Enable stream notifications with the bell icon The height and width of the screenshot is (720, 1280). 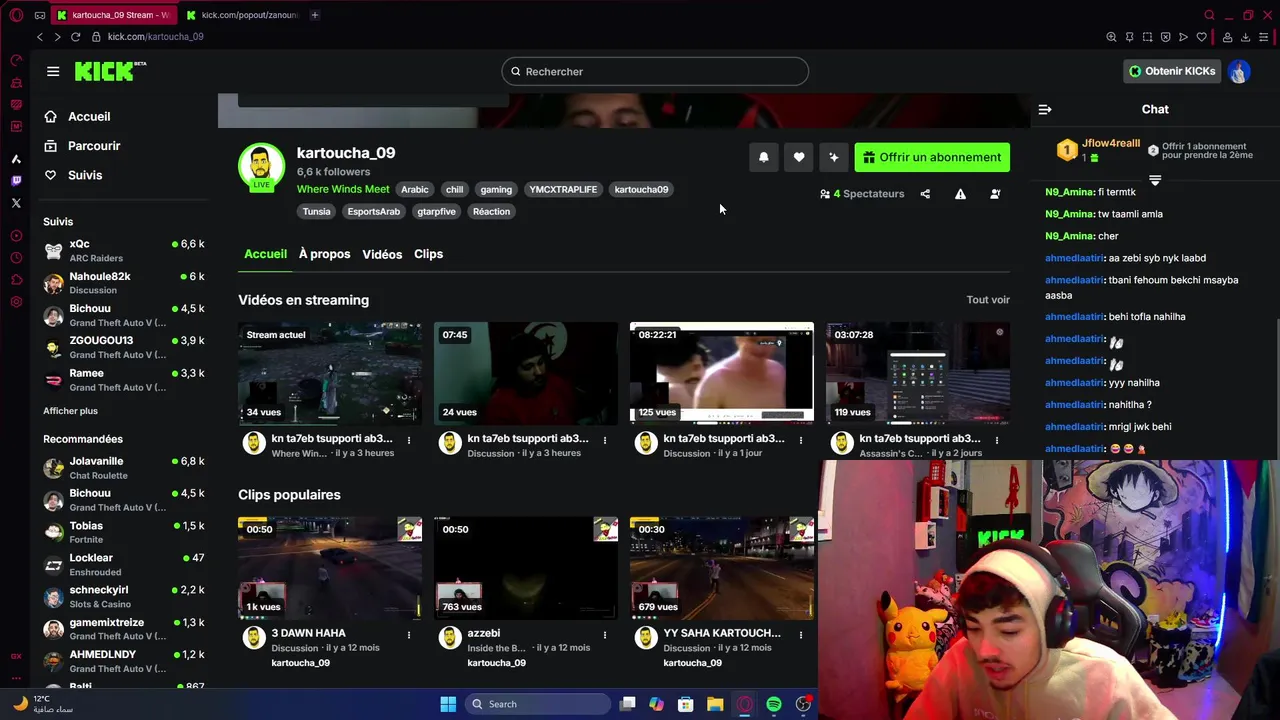(764, 157)
